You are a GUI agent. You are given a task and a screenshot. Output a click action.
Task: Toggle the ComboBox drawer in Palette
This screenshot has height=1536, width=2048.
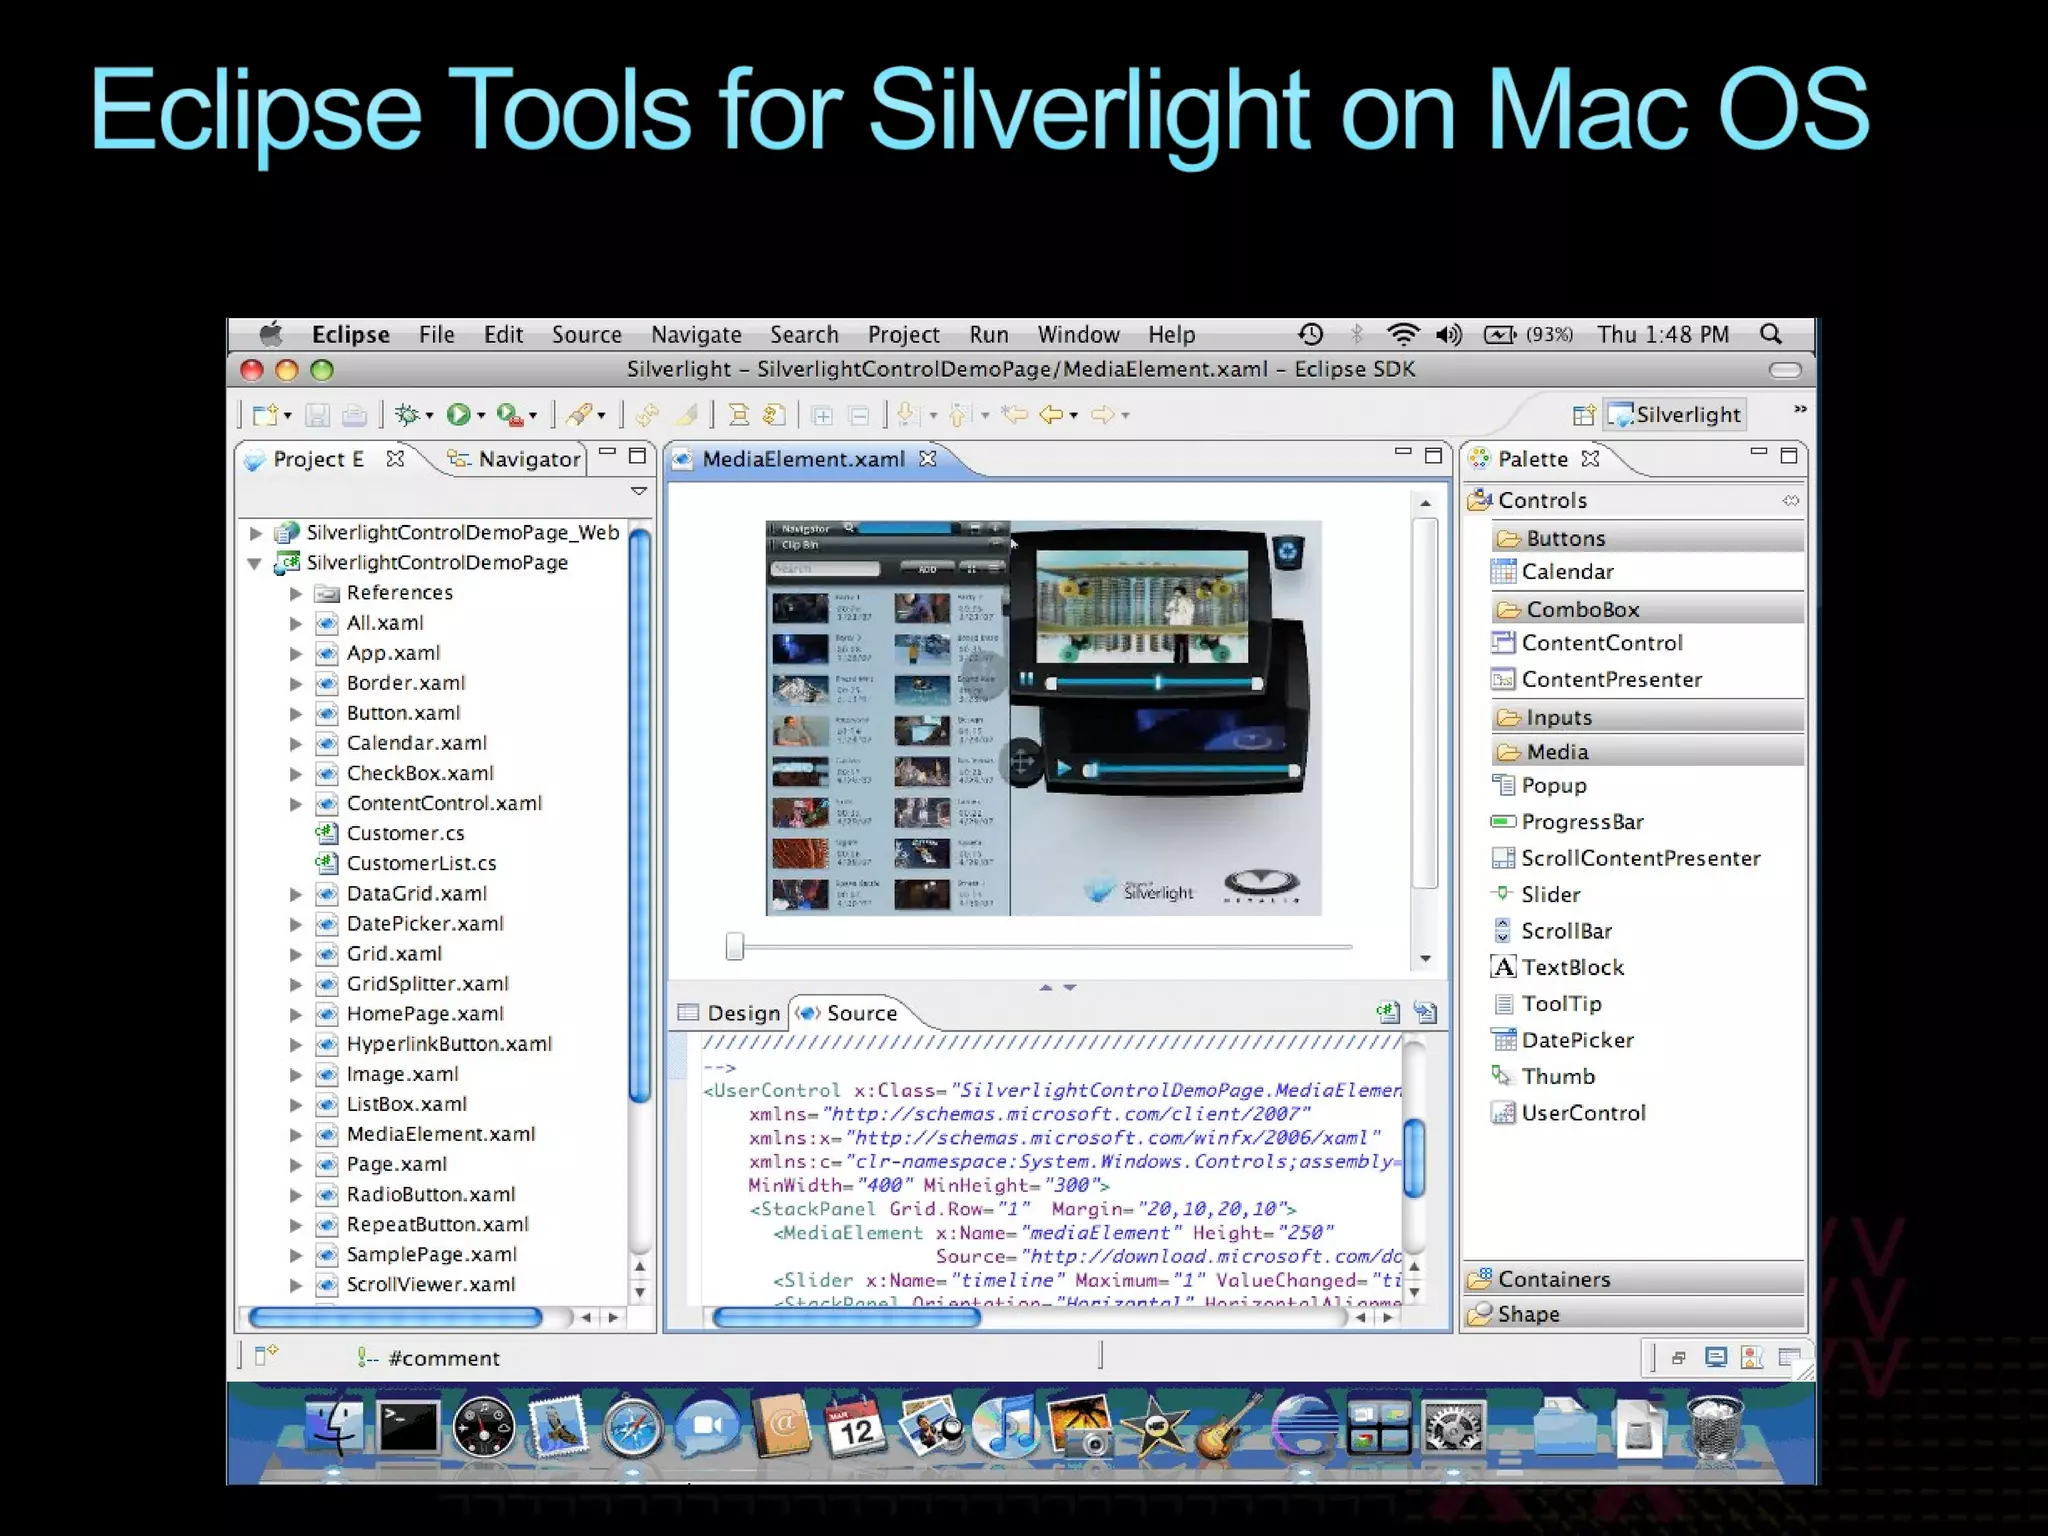coord(1582,609)
